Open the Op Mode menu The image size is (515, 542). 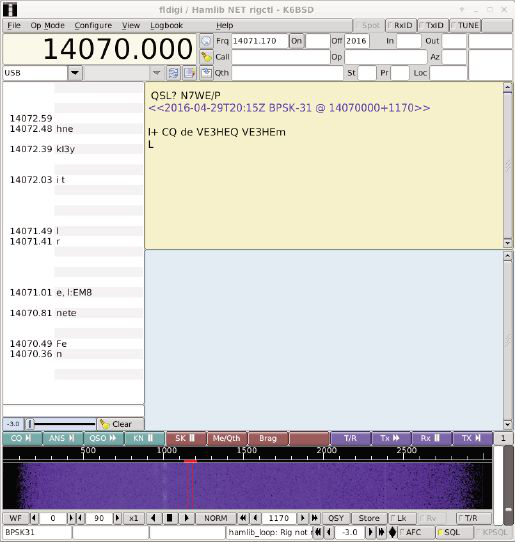point(47,25)
